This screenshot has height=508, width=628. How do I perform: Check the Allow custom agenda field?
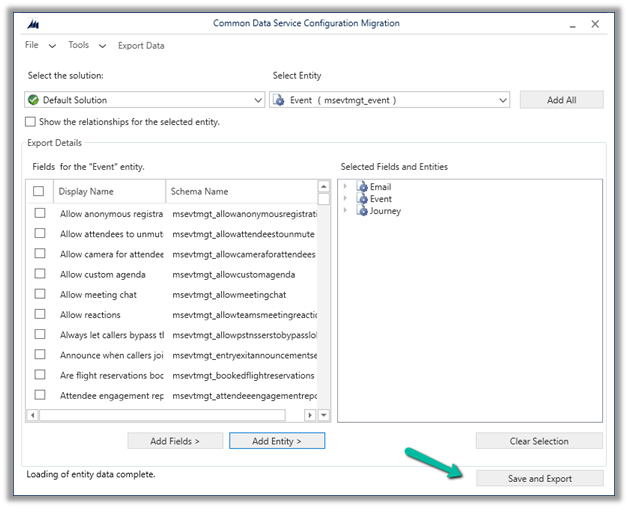click(x=40, y=274)
